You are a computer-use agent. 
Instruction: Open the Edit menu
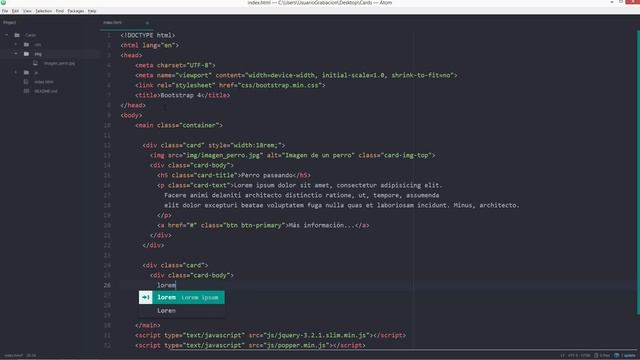click(x=15, y=11)
